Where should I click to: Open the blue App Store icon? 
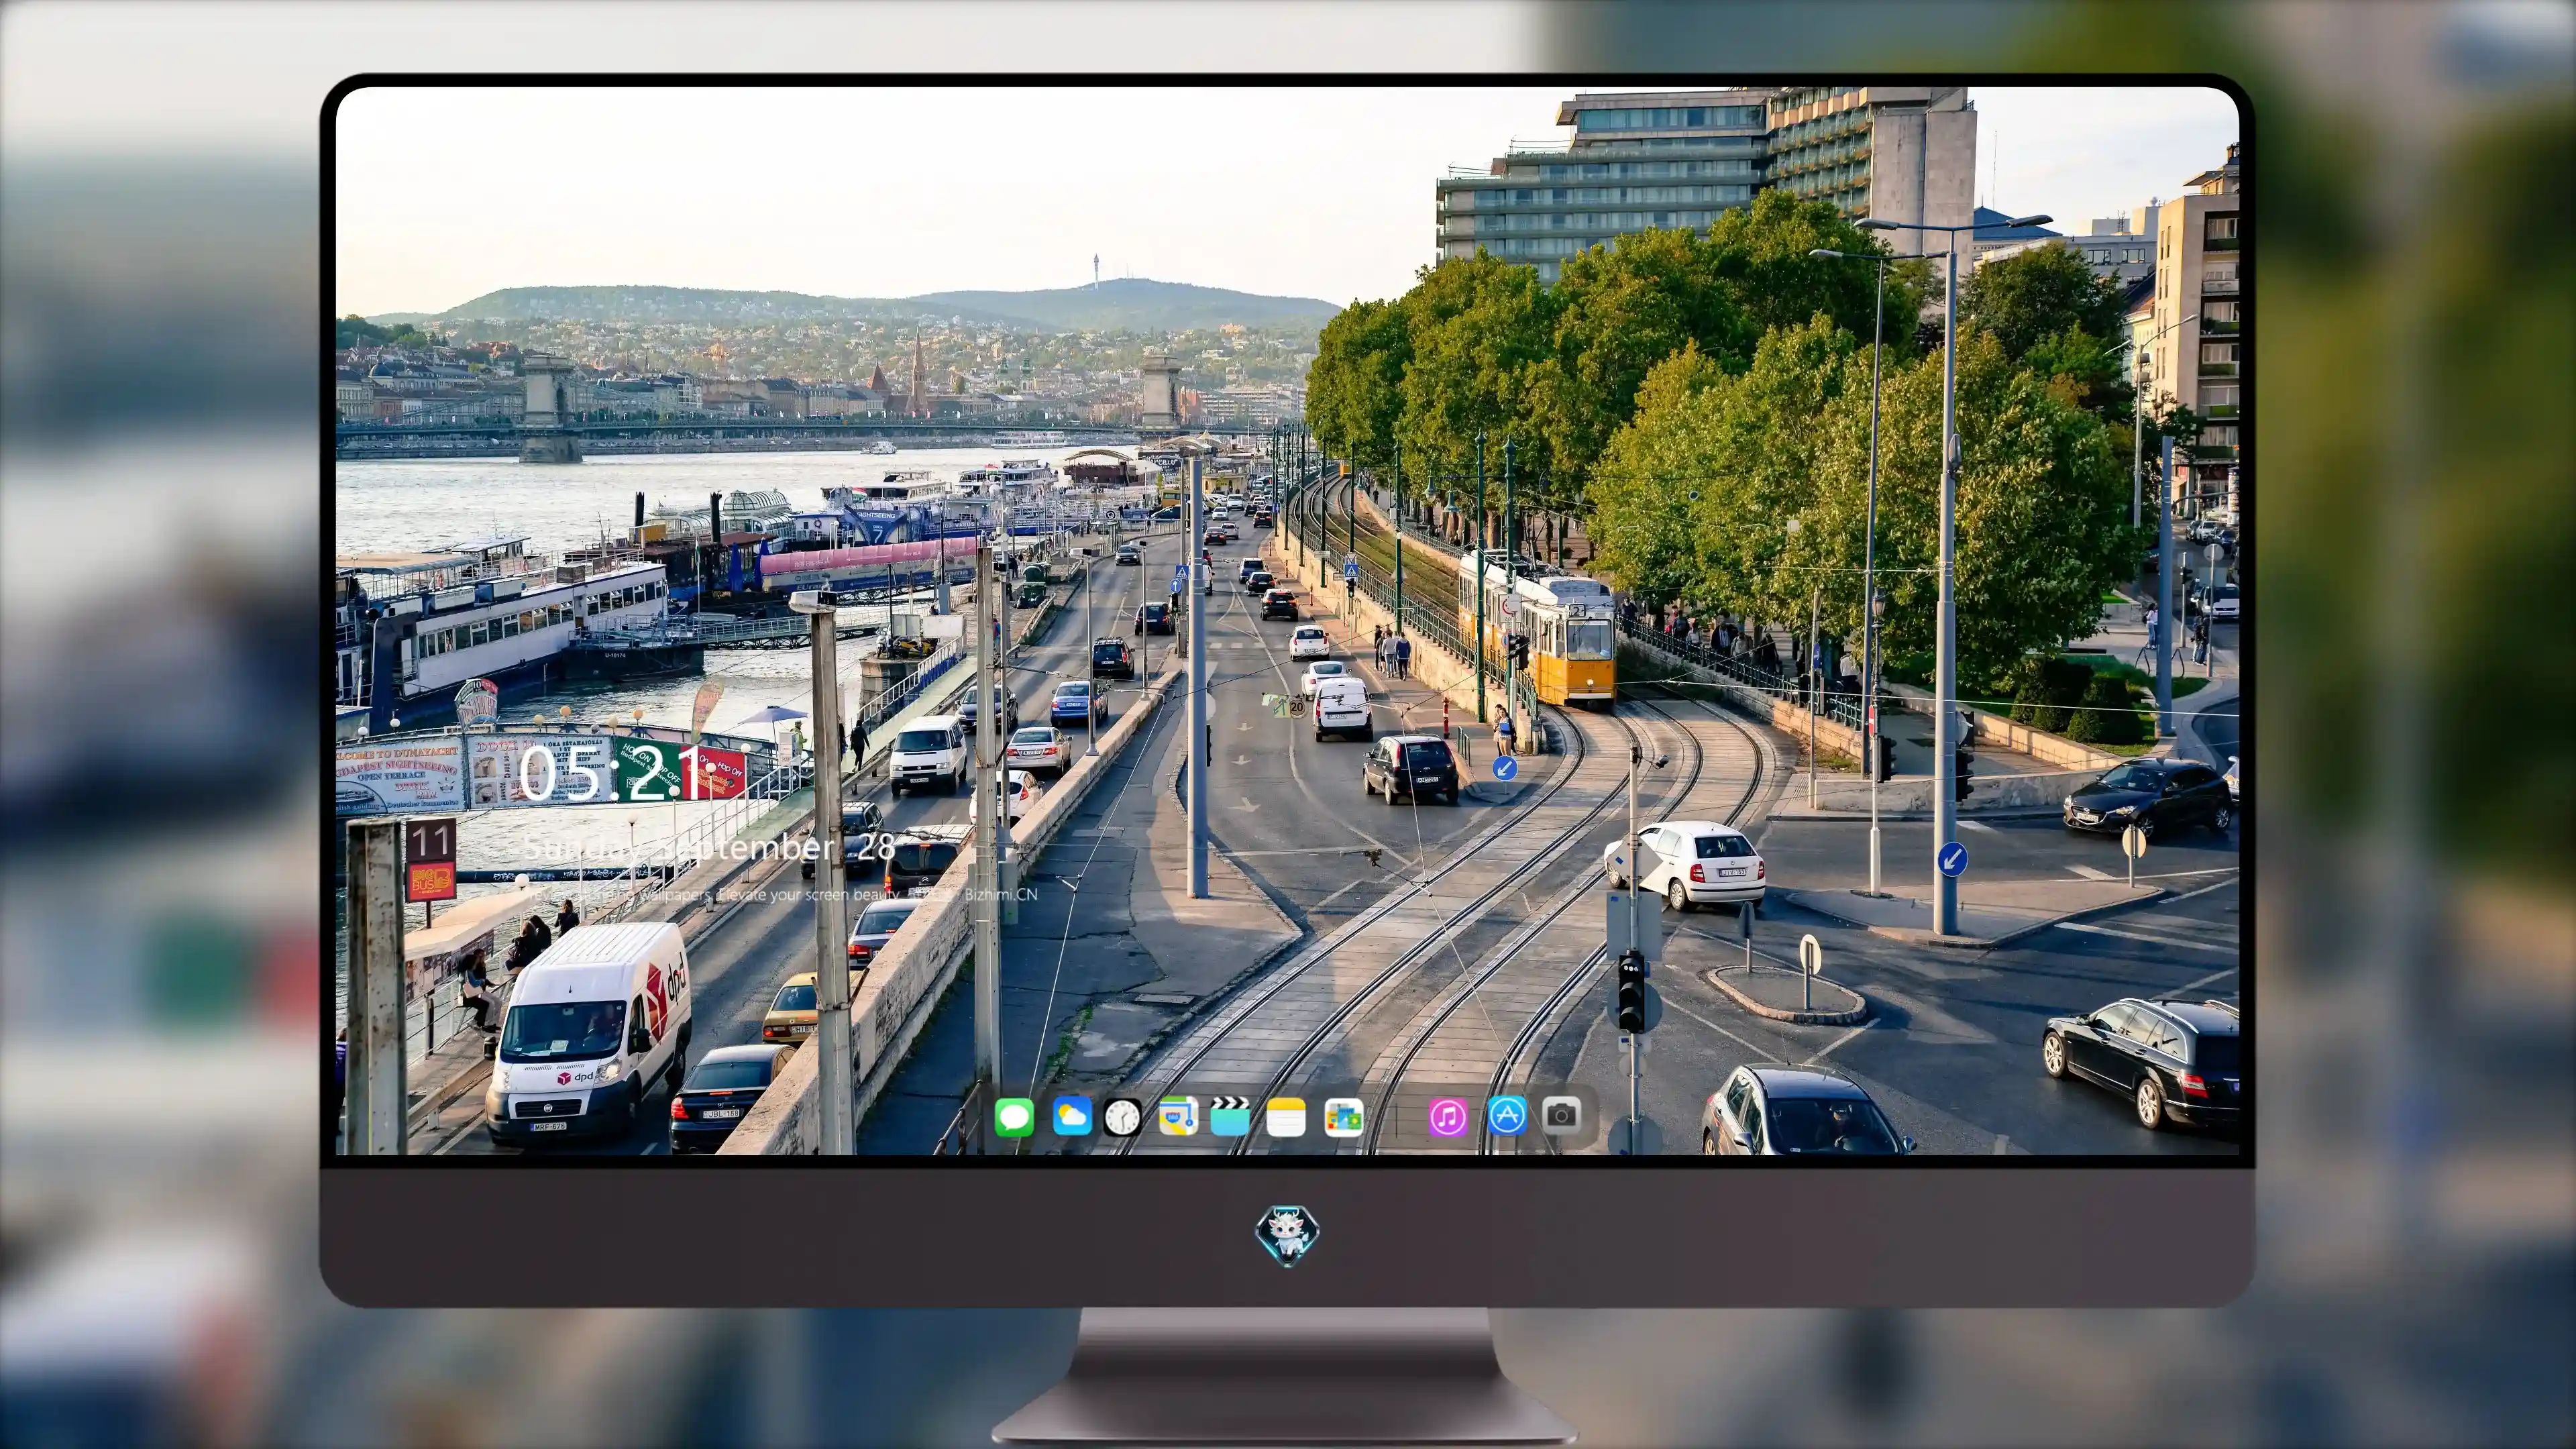[1507, 1115]
